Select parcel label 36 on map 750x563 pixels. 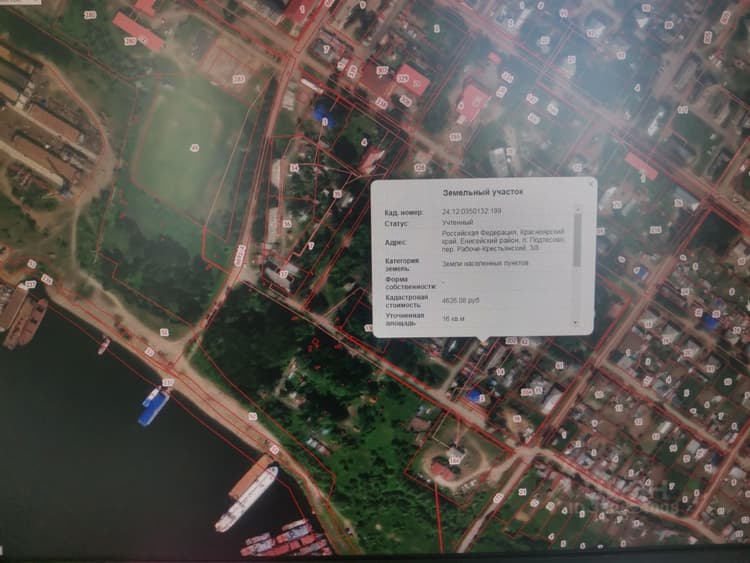pyautogui.click(x=287, y=224)
